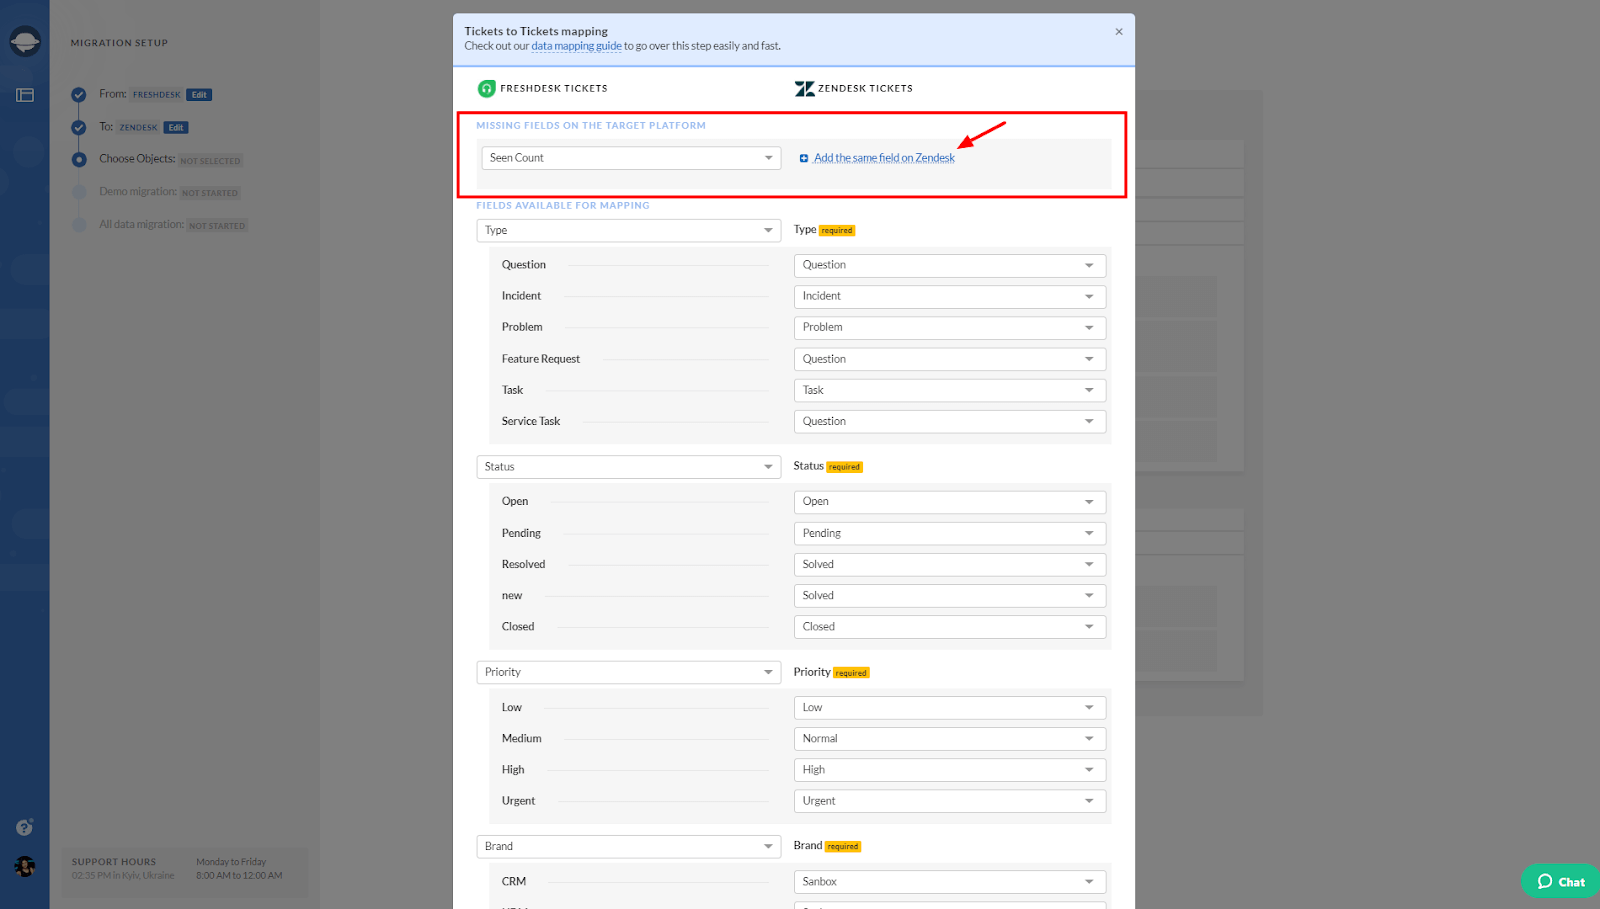1600x909 pixels.
Task: Change the mapping for Medium priority row
Action: point(950,738)
